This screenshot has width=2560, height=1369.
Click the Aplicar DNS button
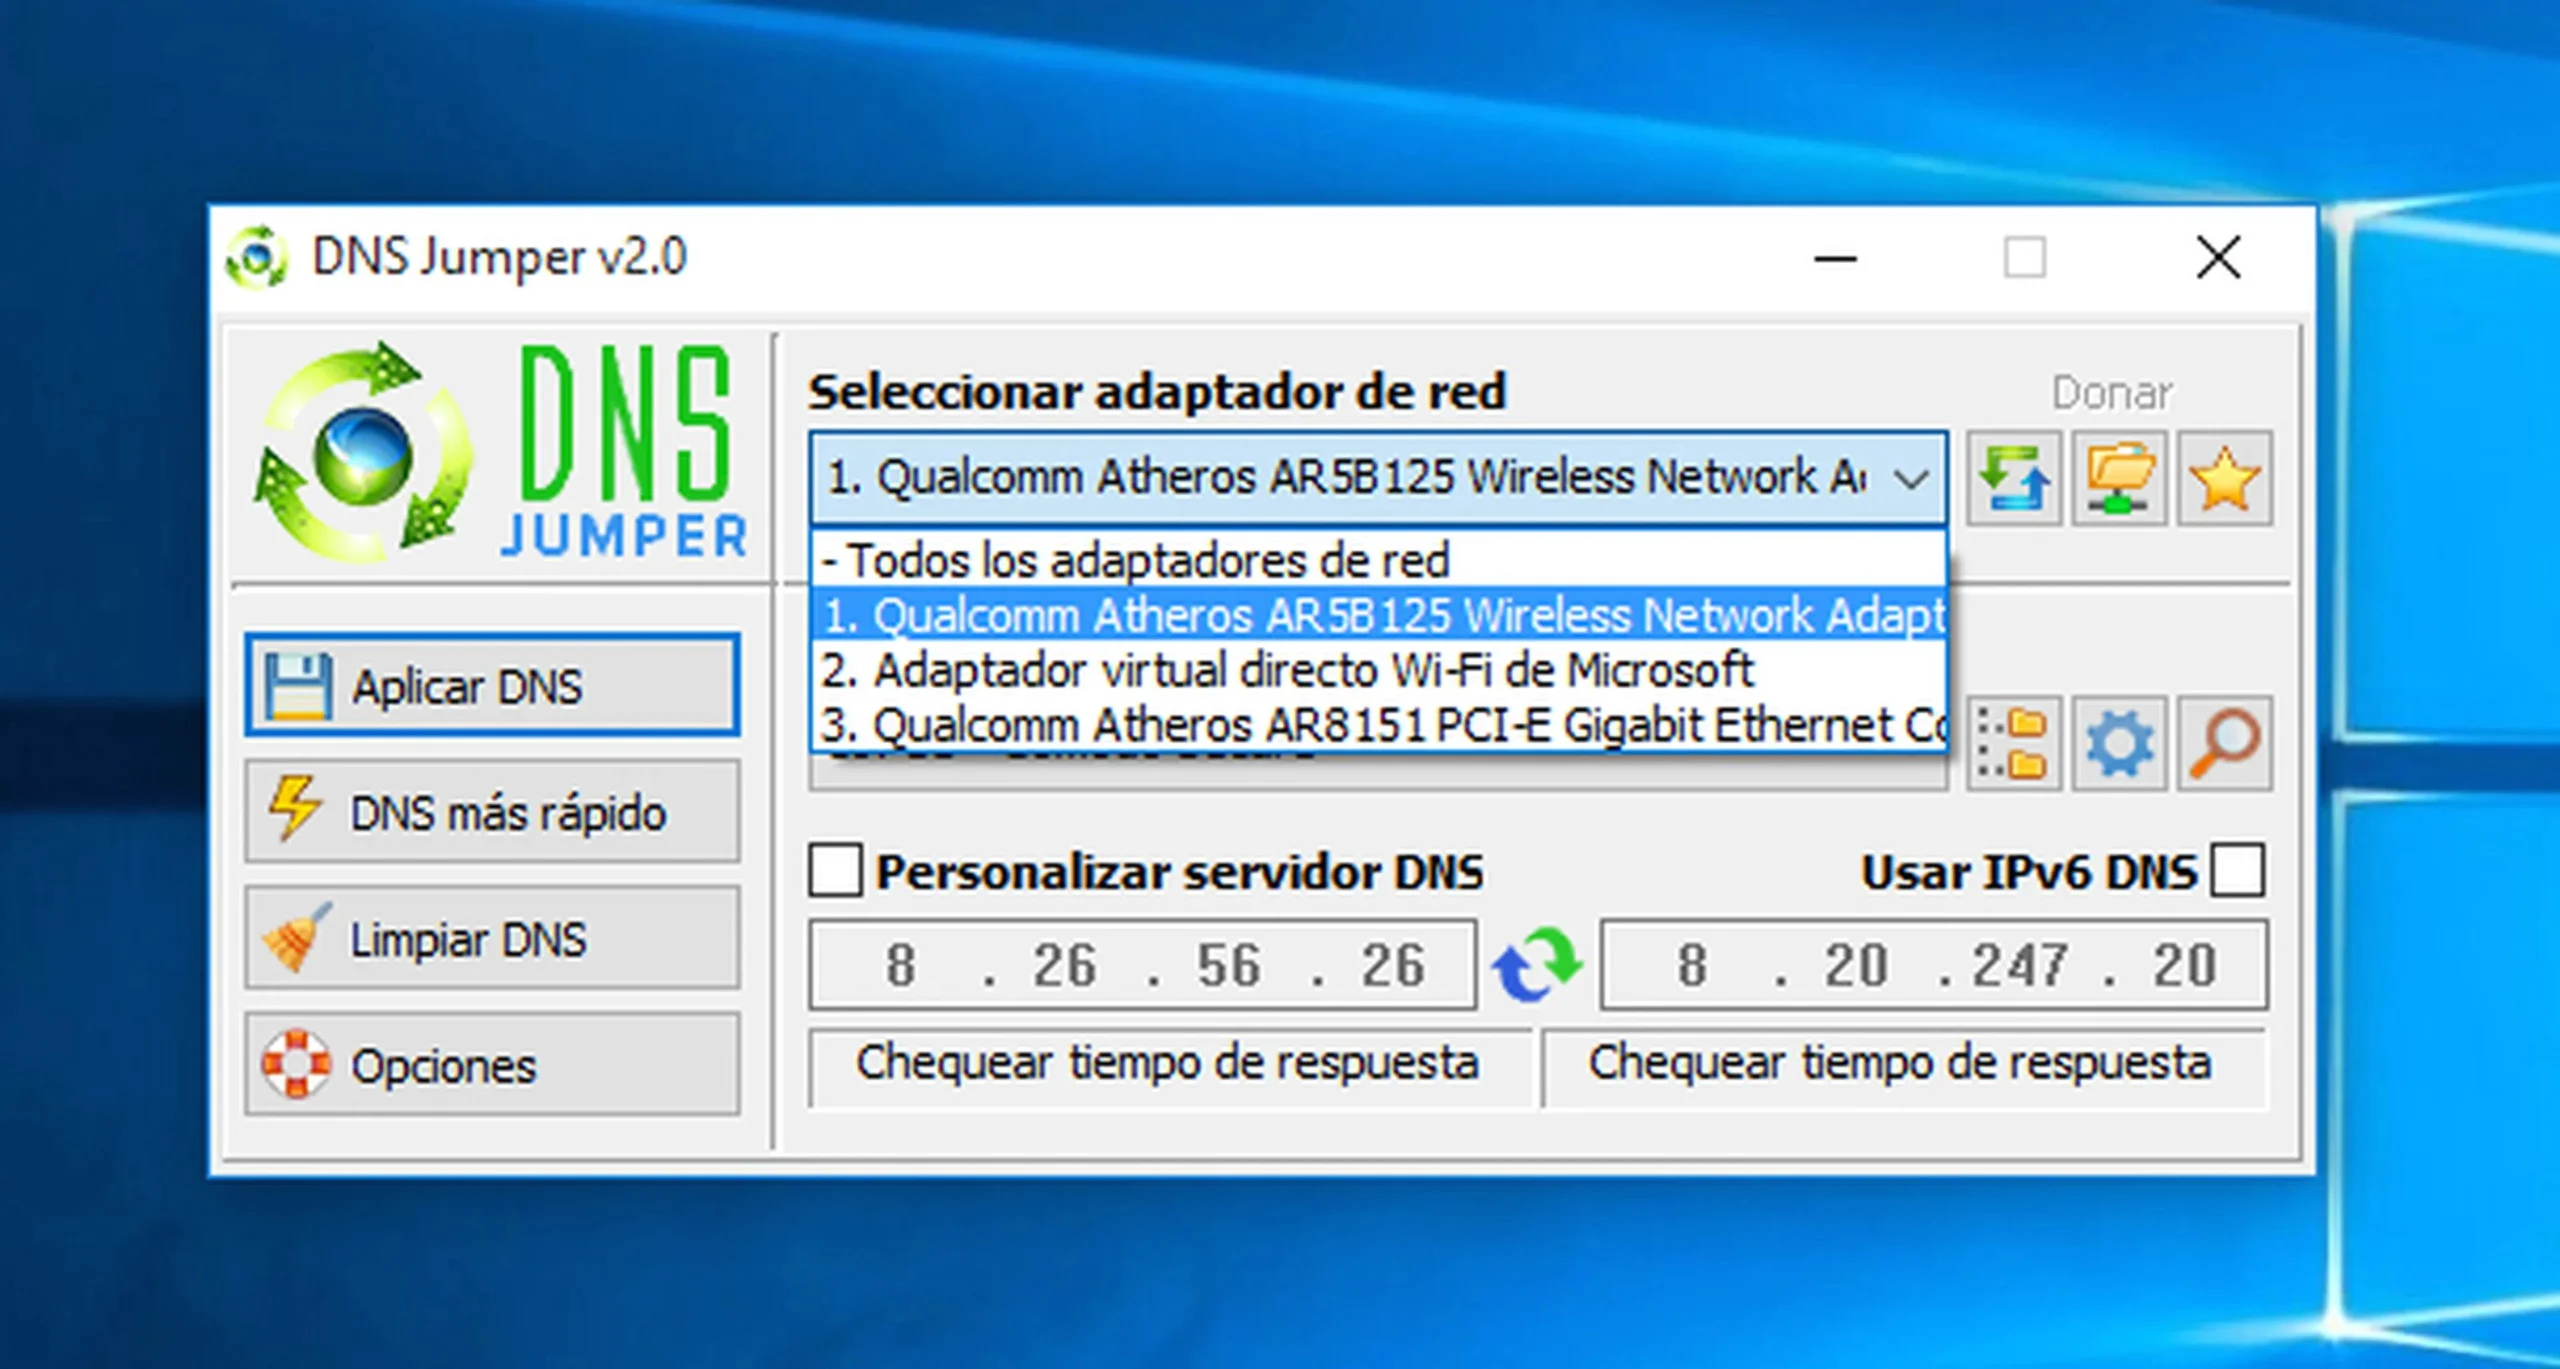(493, 685)
